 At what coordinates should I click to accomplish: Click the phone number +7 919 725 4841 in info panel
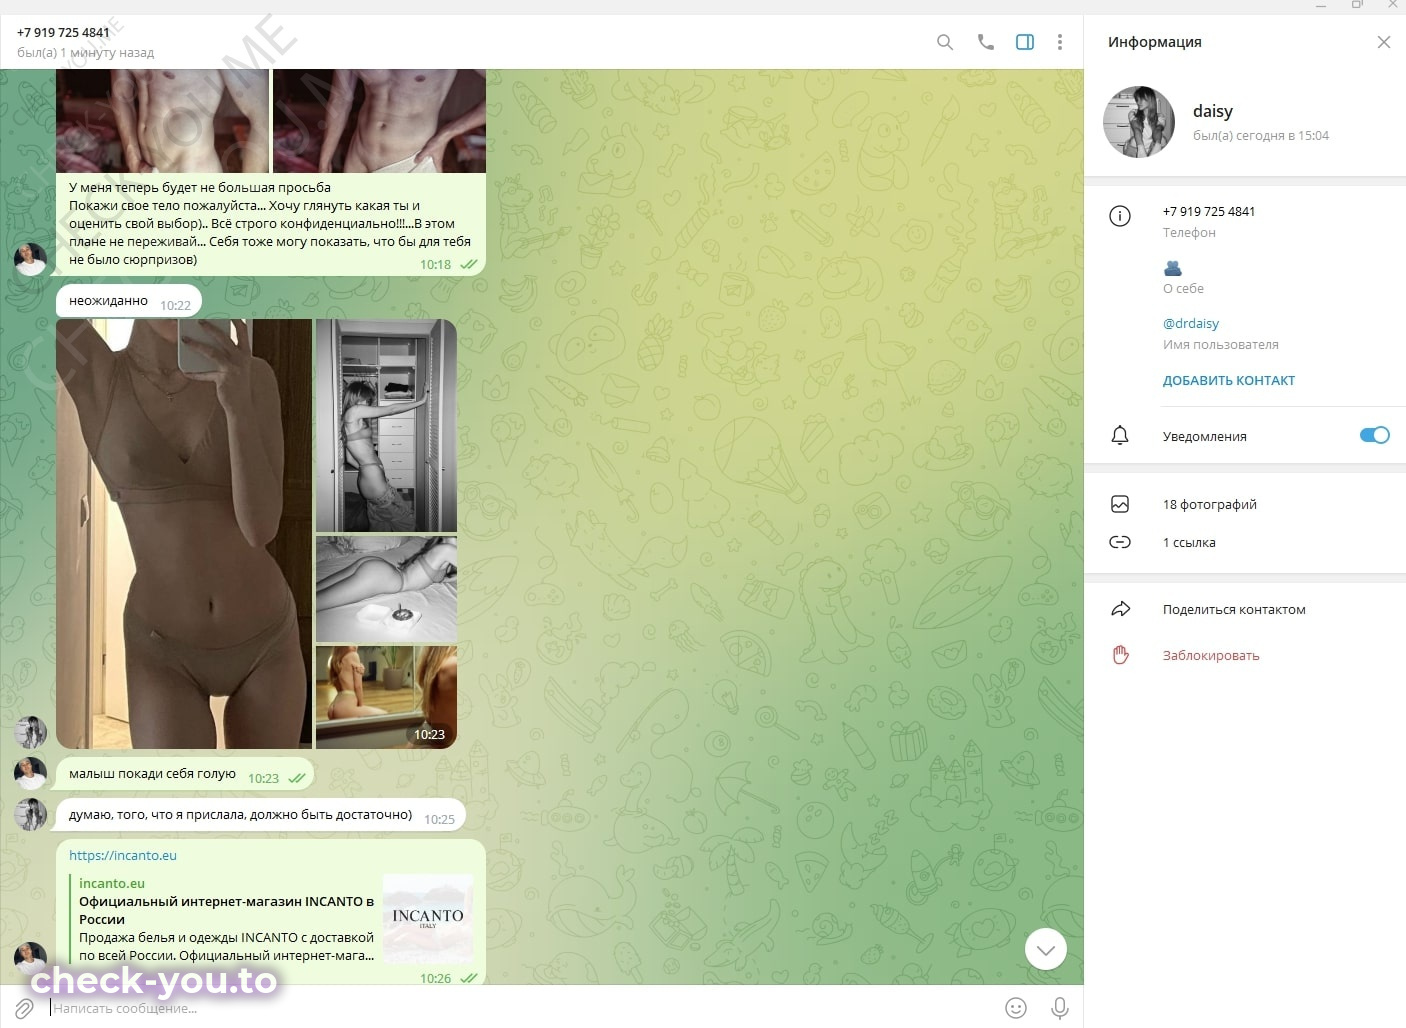tap(1209, 211)
